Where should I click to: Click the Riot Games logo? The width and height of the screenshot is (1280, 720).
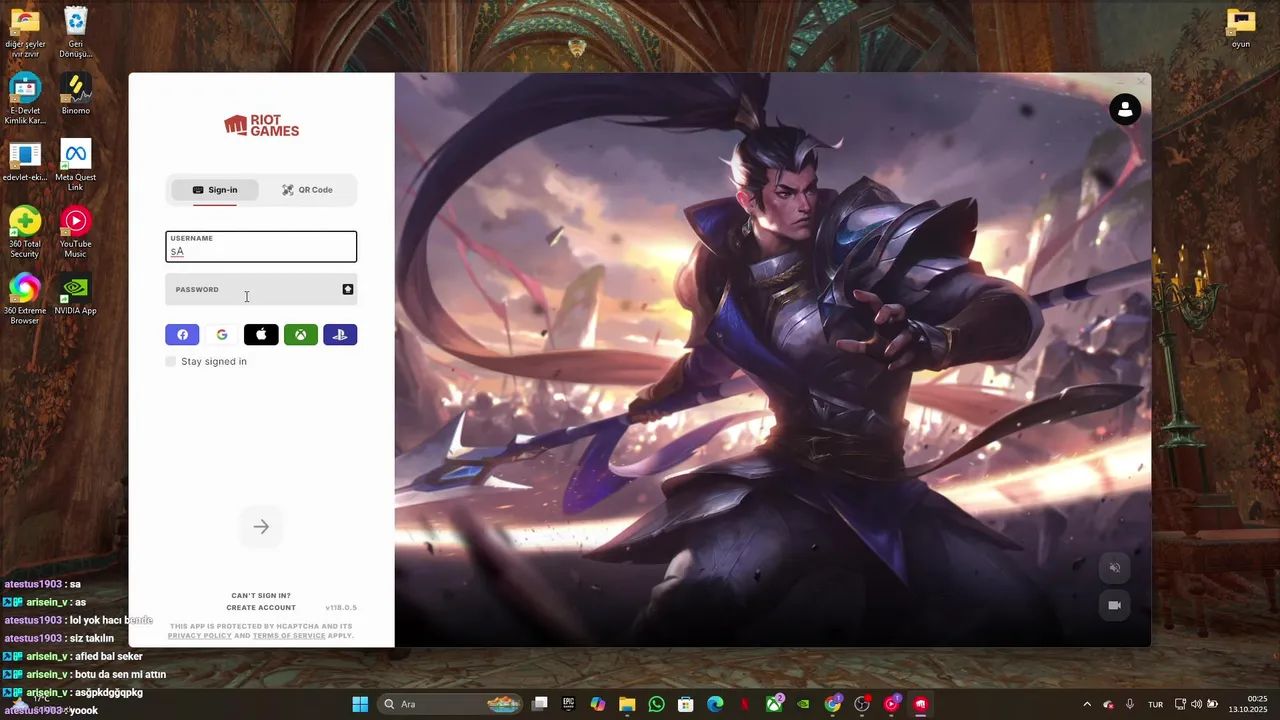pos(261,125)
